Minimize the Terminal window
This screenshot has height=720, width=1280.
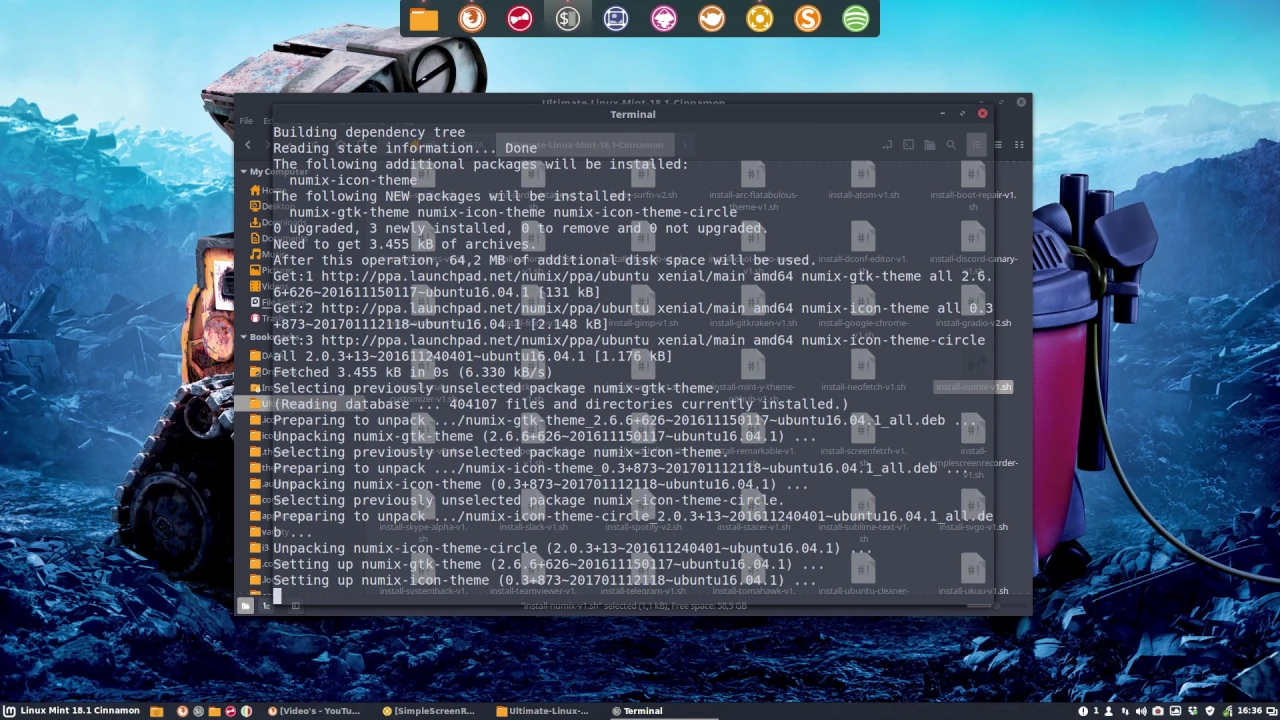(942, 114)
